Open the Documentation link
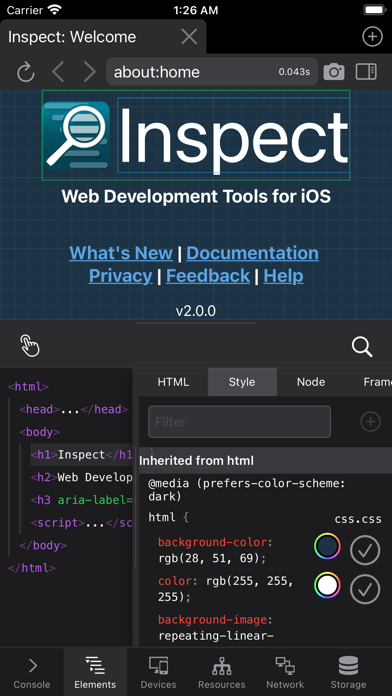This screenshot has width=392, height=696. click(x=252, y=253)
